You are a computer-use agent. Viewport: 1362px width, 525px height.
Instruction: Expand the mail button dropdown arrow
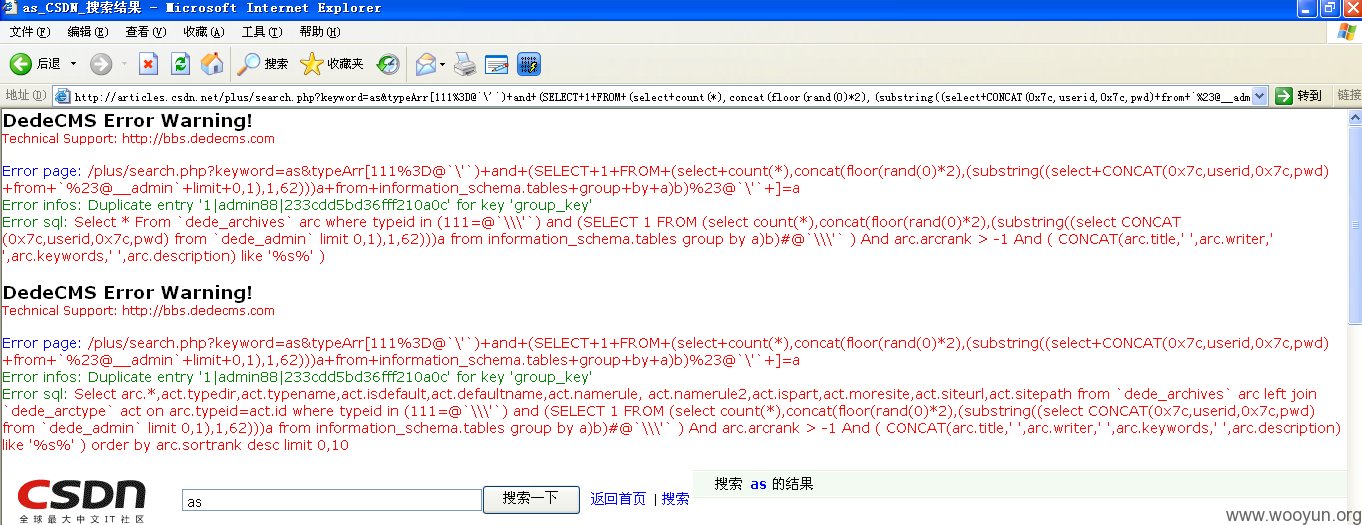tap(443, 64)
